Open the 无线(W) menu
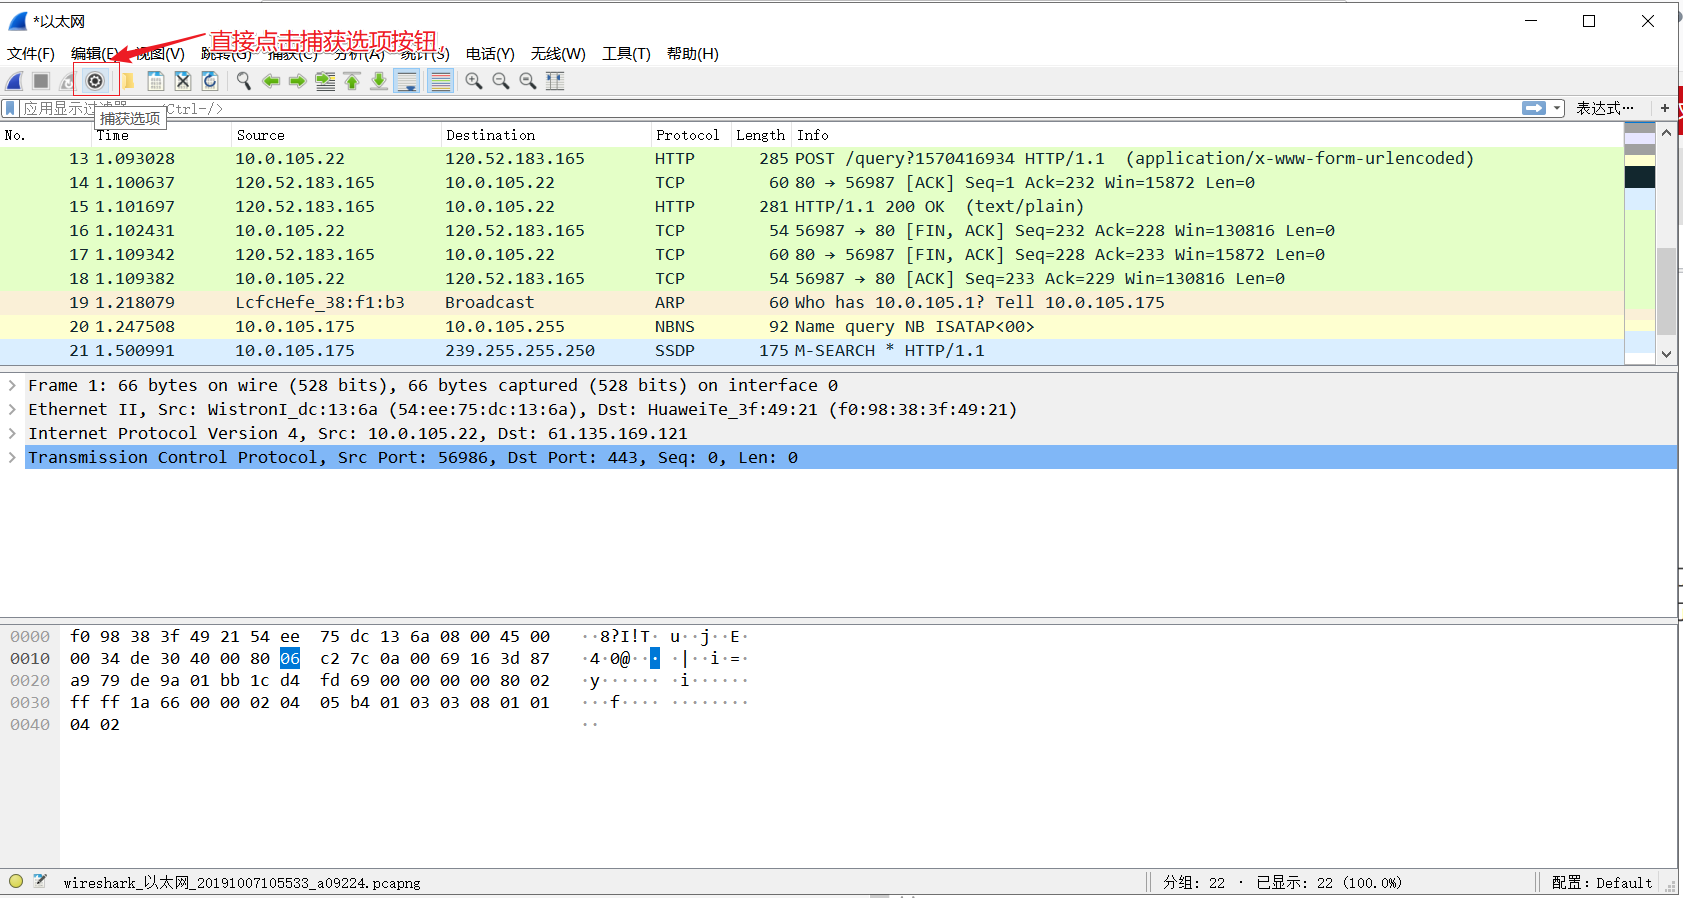The width and height of the screenshot is (1683, 898). pos(558,54)
